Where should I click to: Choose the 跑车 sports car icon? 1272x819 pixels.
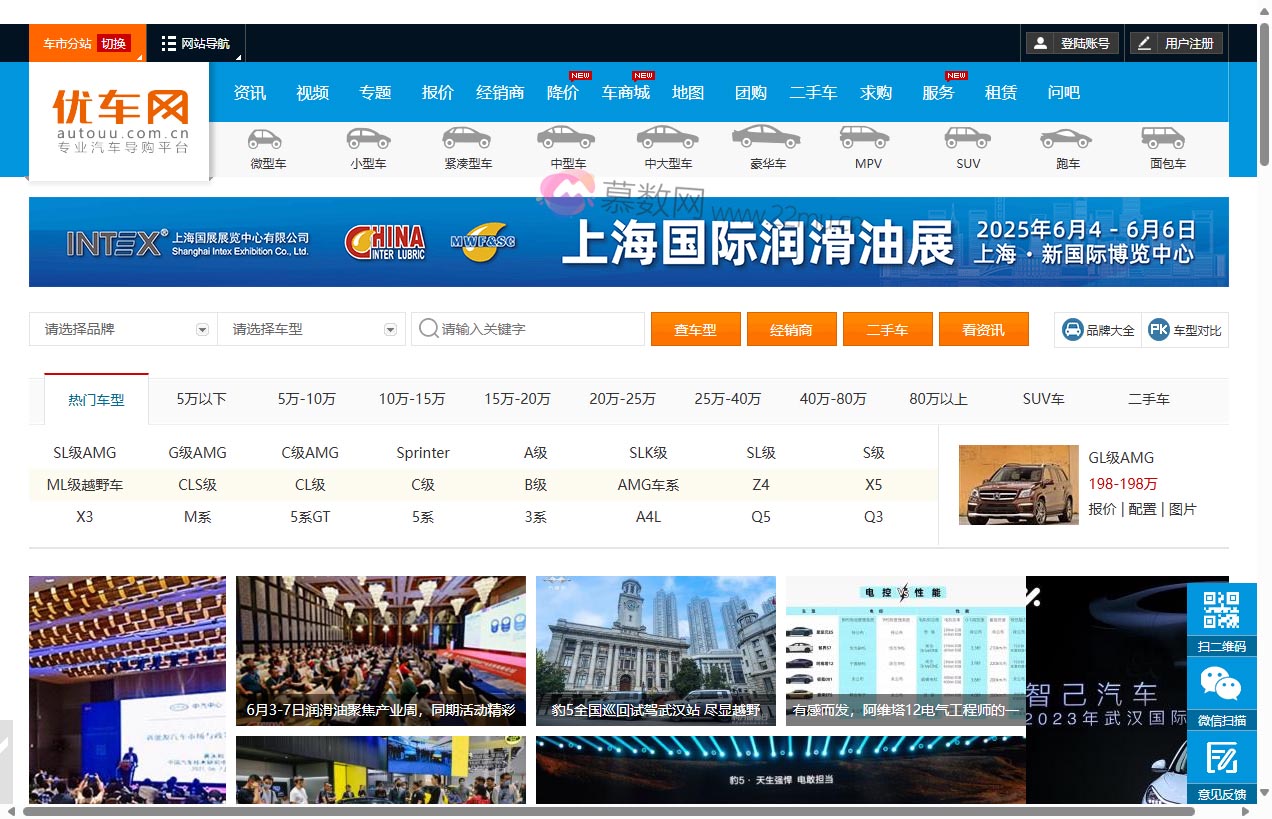coord(1066,138)
